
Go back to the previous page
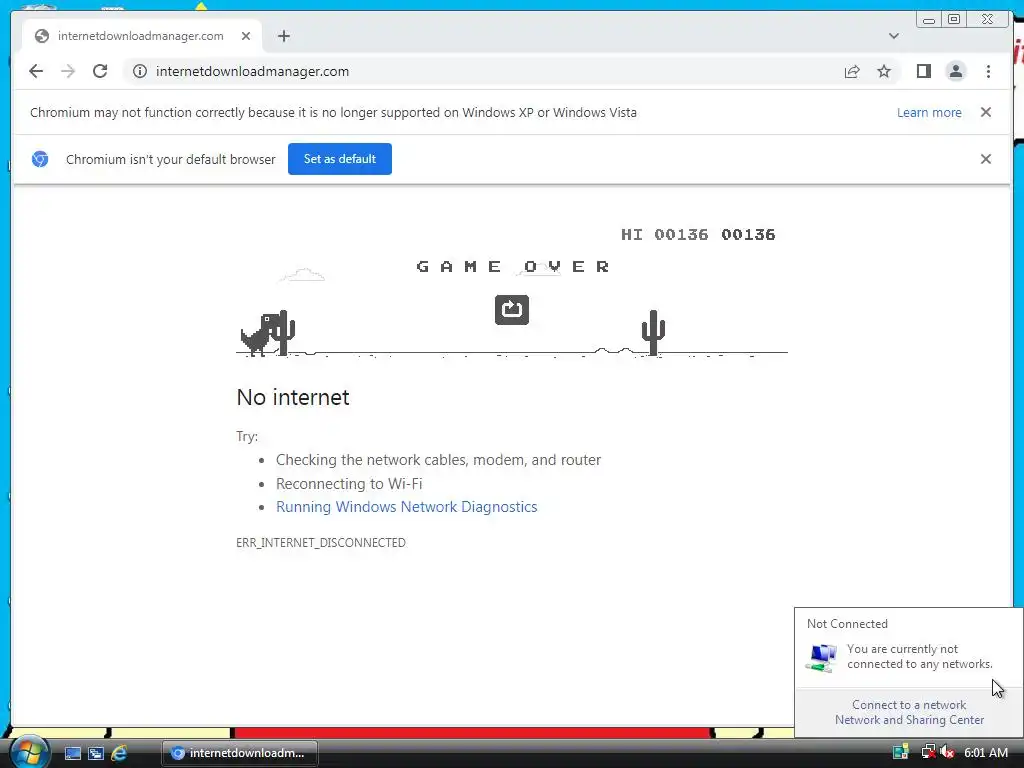(x=36, y=71)
